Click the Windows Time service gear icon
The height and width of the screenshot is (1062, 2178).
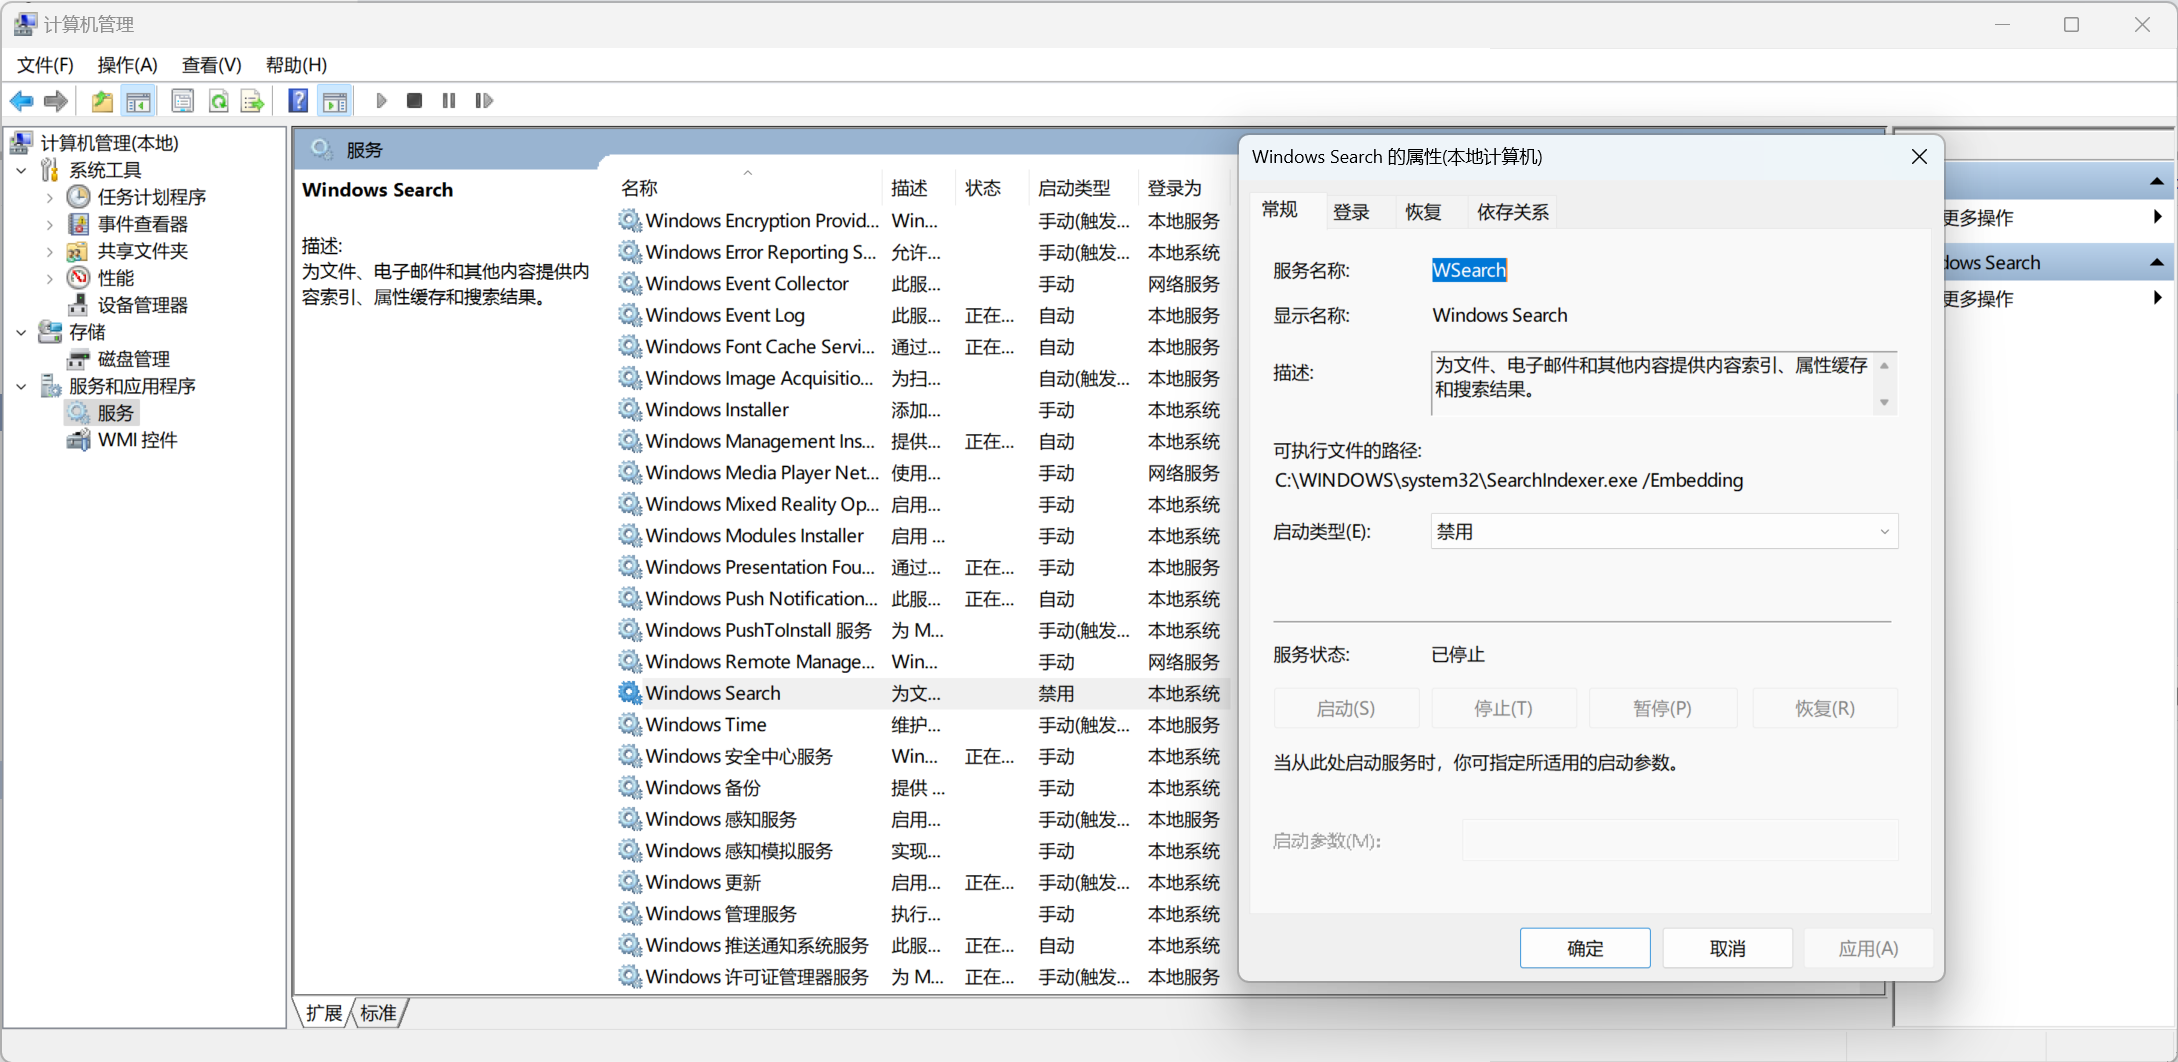click(629, 725)
